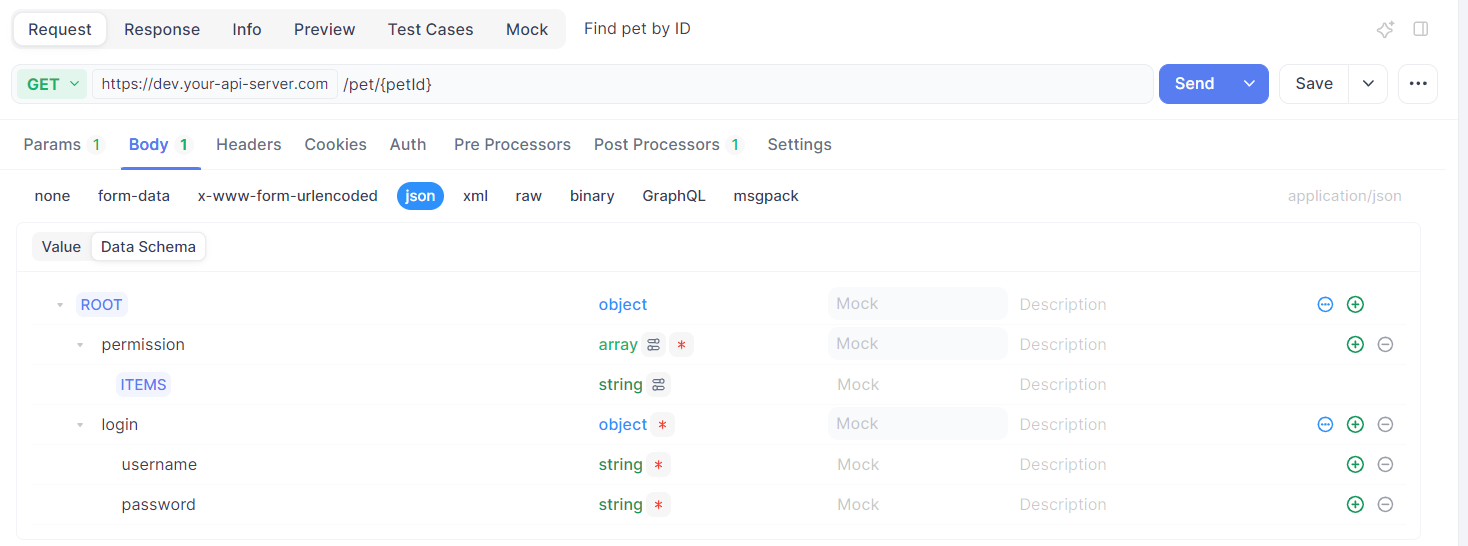The width and height of the screenshot is (1468, 546).
Task: Select the none body type
Action: (52, 196)
